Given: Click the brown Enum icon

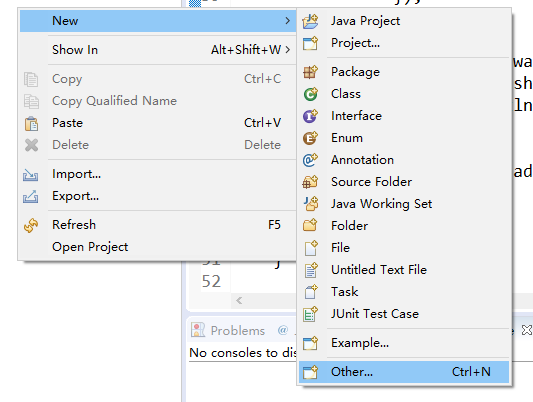Looking at the screenshot, I should (310, 138).
